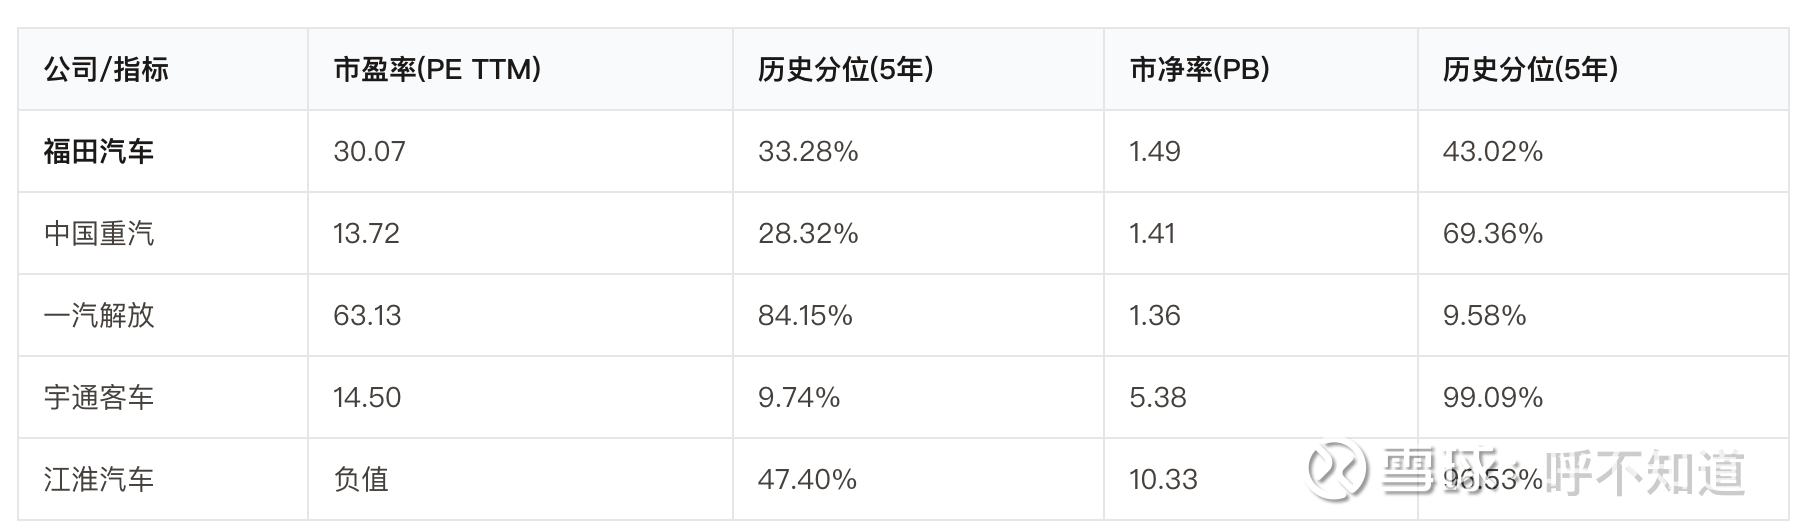Select the 负值 cell for 江淮汽车
Viewport: 1798px width, 528px height.
click(361, 479)
